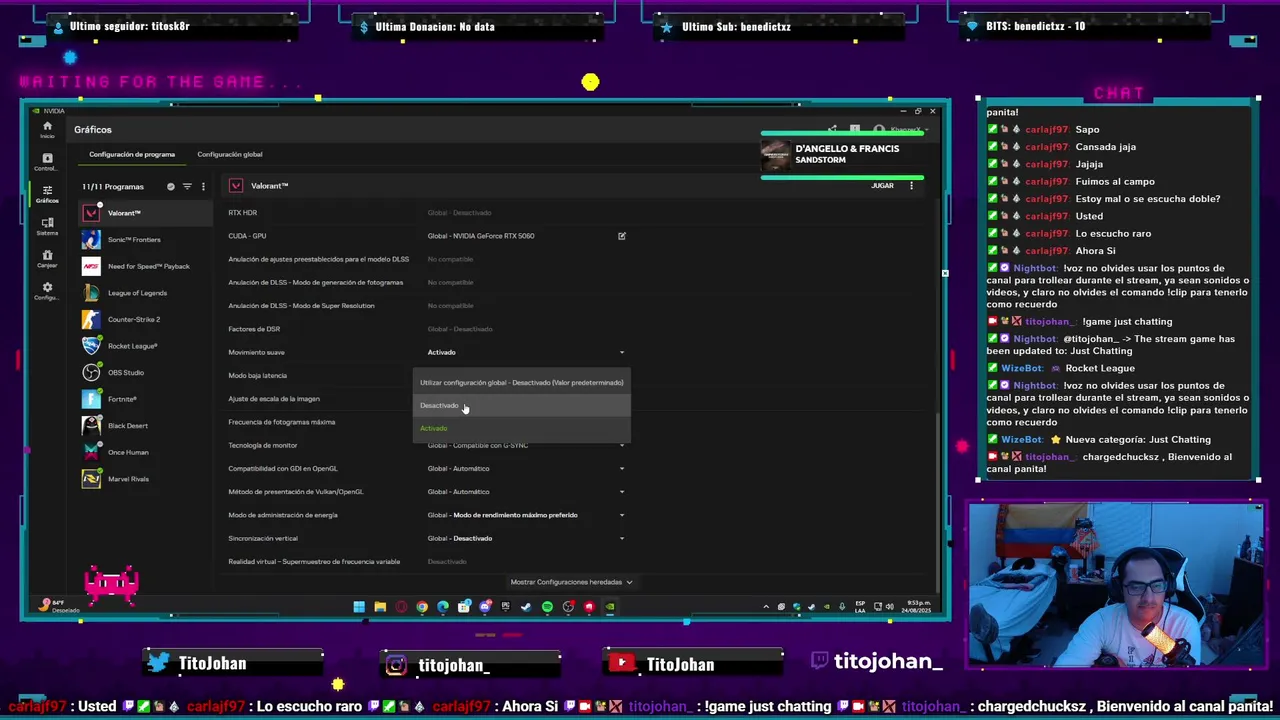Switch to Configuración de programa tab
The height and width of the screenshot is (720, 1280).
pos(132,154)
